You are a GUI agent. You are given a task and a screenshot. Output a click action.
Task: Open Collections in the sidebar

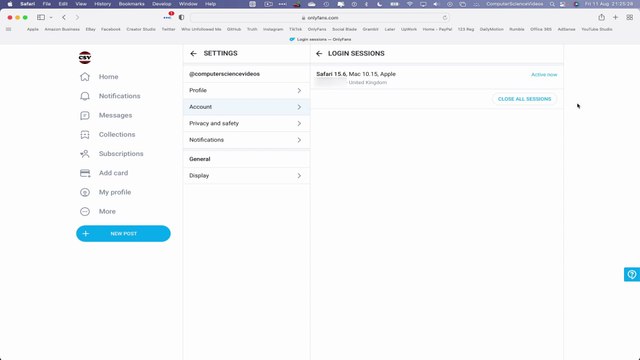pos(107,135)
